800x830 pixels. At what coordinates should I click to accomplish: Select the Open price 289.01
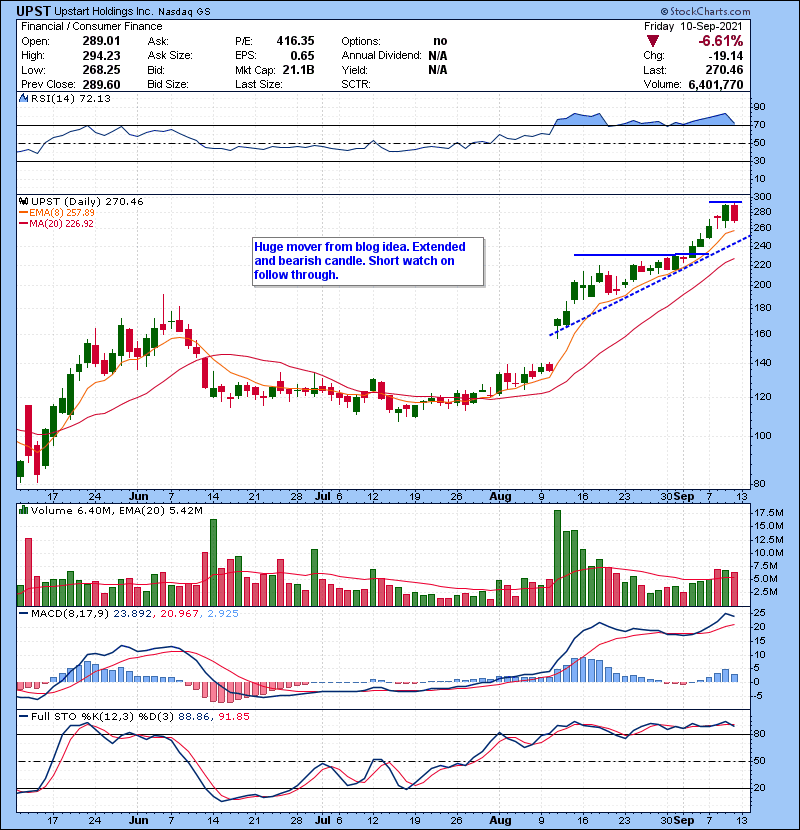(x=101, y=41)
